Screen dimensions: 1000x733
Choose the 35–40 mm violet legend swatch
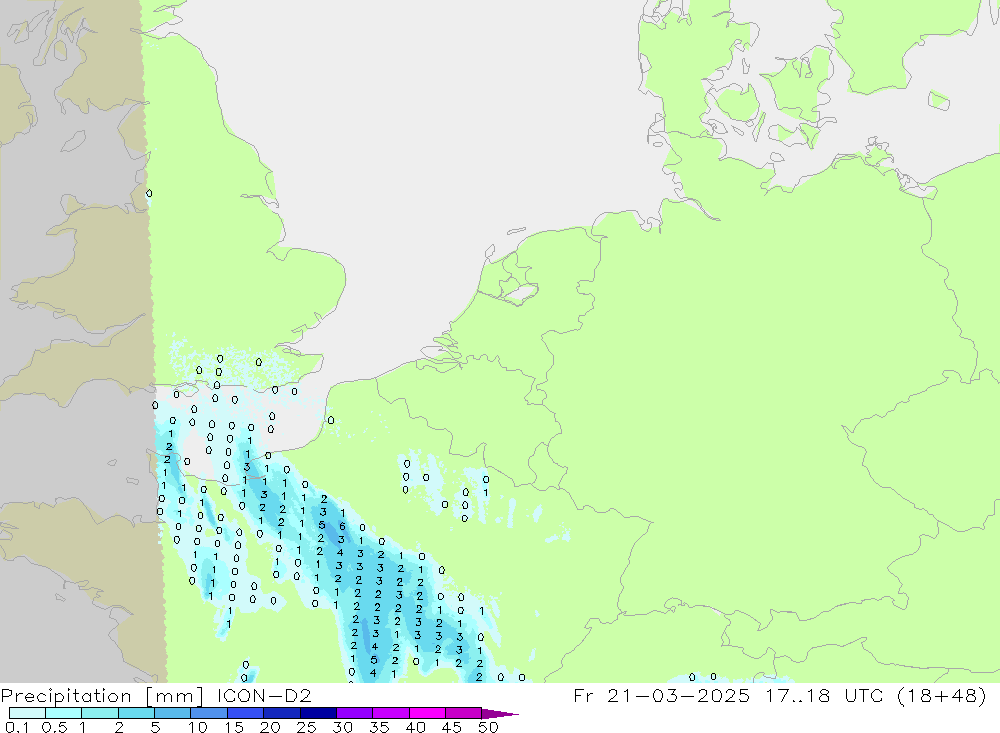point(391,713)
